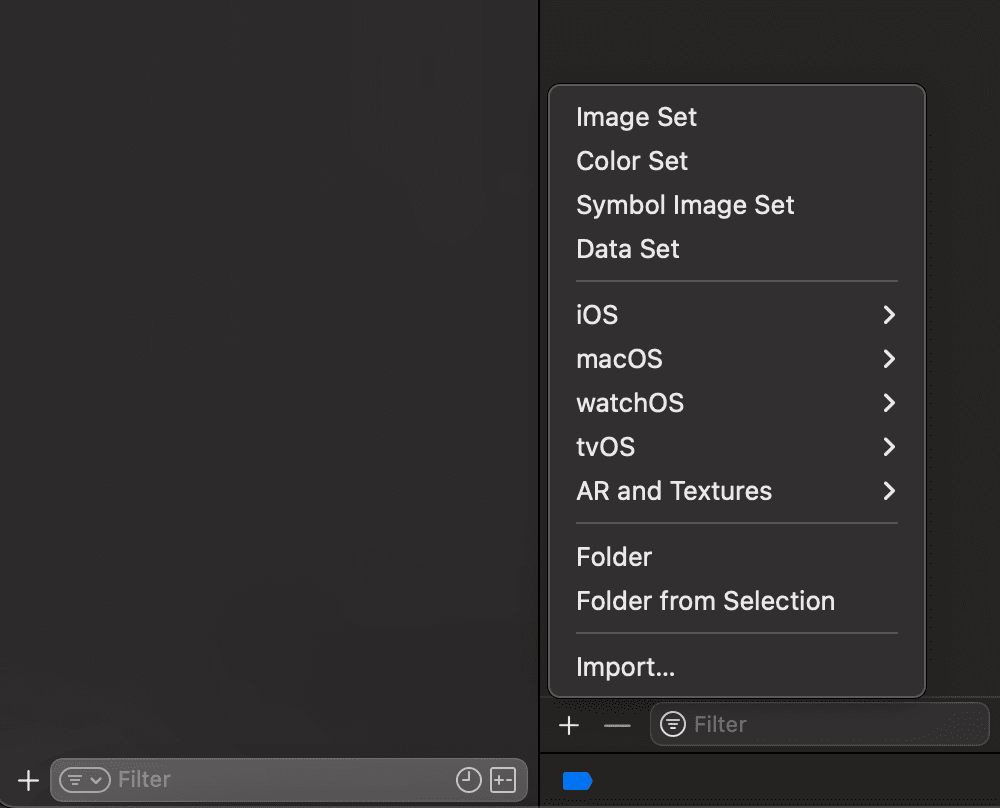Click the iOS row chevron arrow
This screenshot has width=1000, height=808.
coord(889,315)
